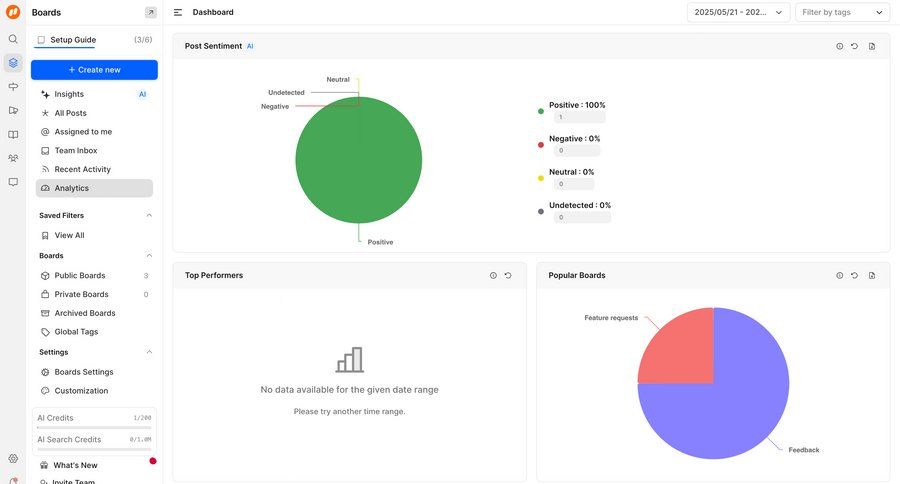Click the green Positive sentiment pie
900x484 pixels.
pyautogui.click(x=359, y=160)
